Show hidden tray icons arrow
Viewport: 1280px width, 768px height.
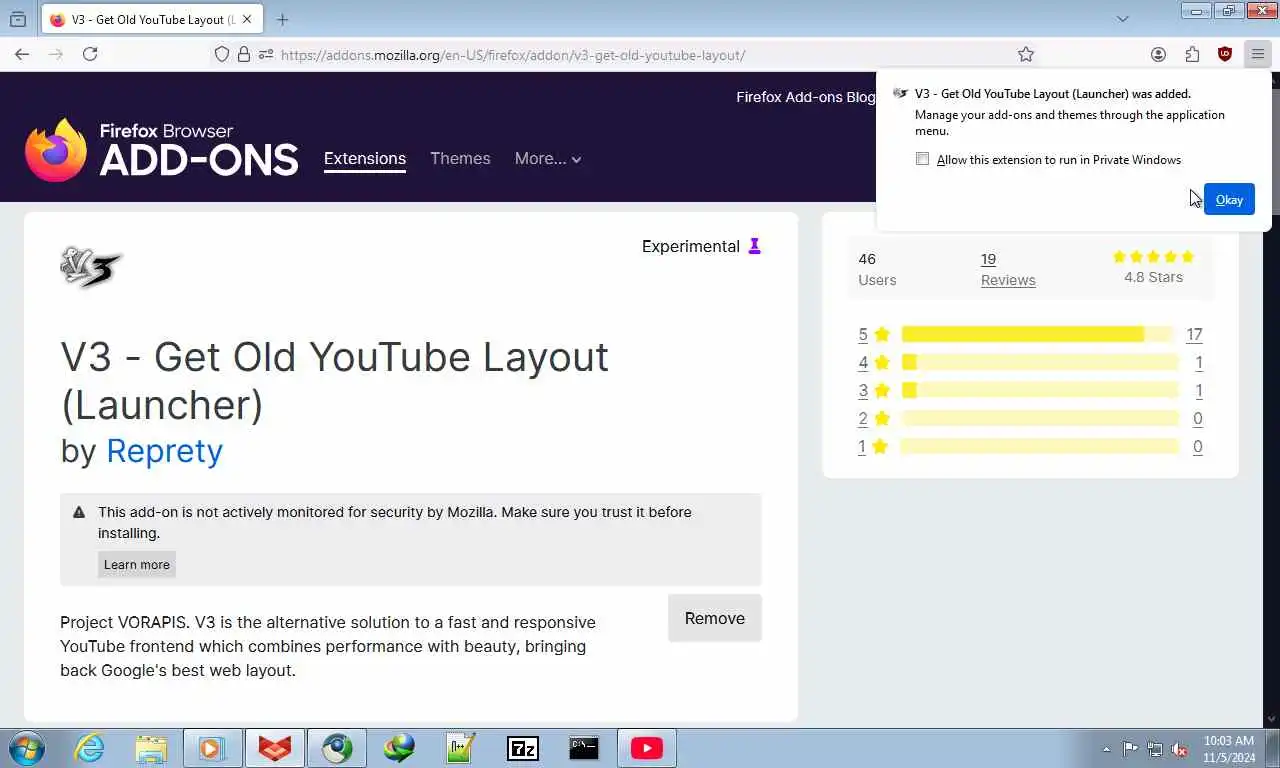coord(1106,748)
